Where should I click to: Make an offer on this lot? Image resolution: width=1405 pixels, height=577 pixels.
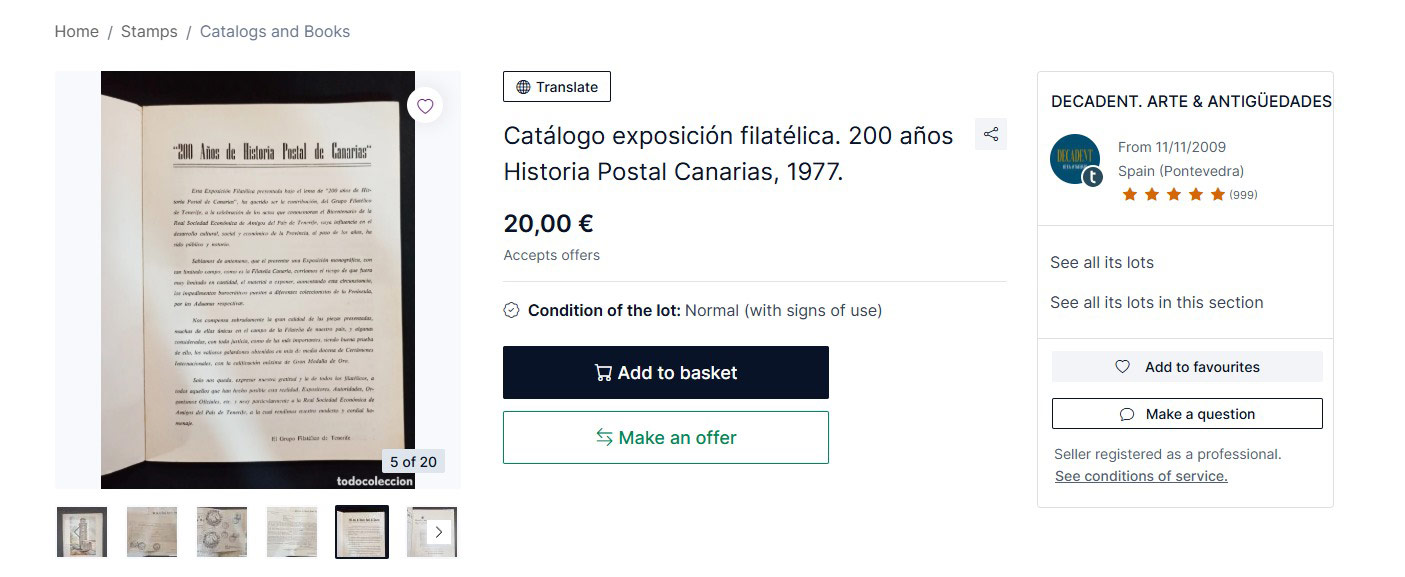(x=665, y=438)
